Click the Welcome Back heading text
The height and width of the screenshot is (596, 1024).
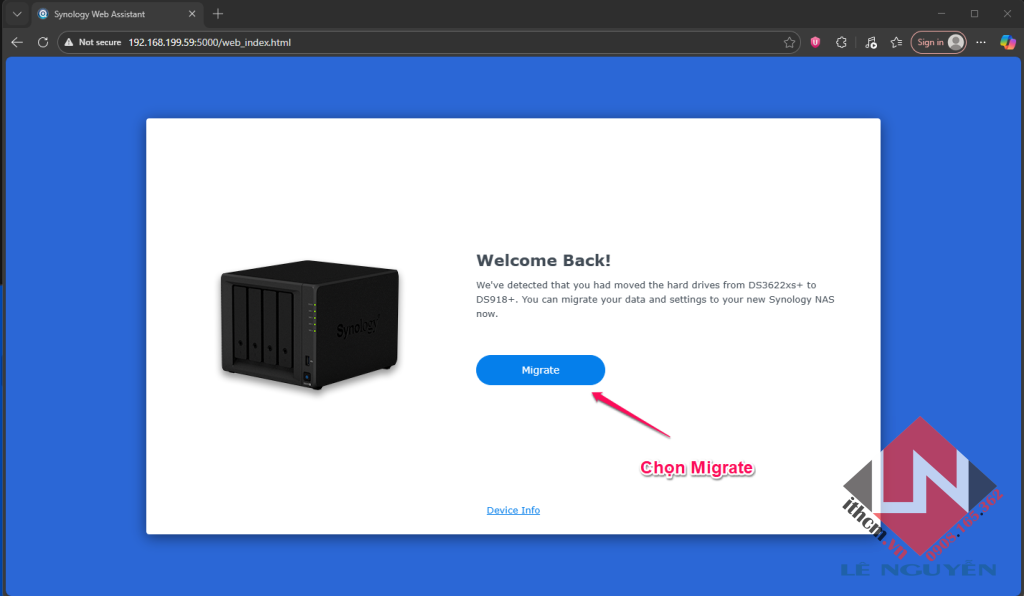545,260
